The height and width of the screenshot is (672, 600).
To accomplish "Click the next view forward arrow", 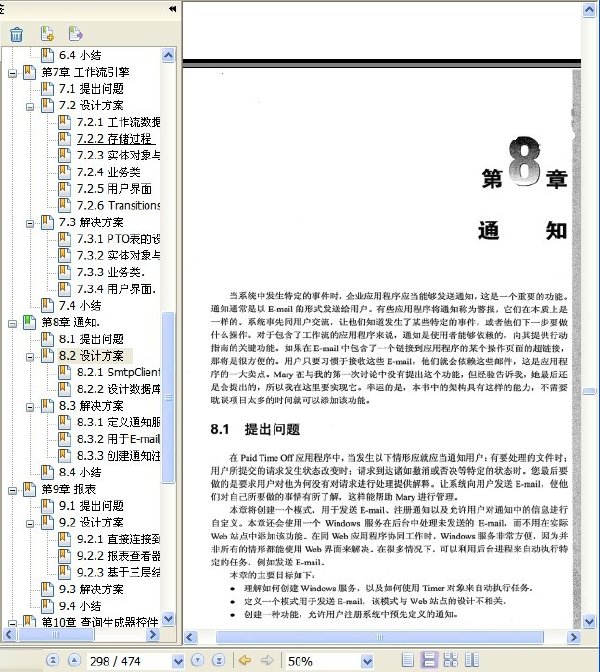I will tap(267, 660).
